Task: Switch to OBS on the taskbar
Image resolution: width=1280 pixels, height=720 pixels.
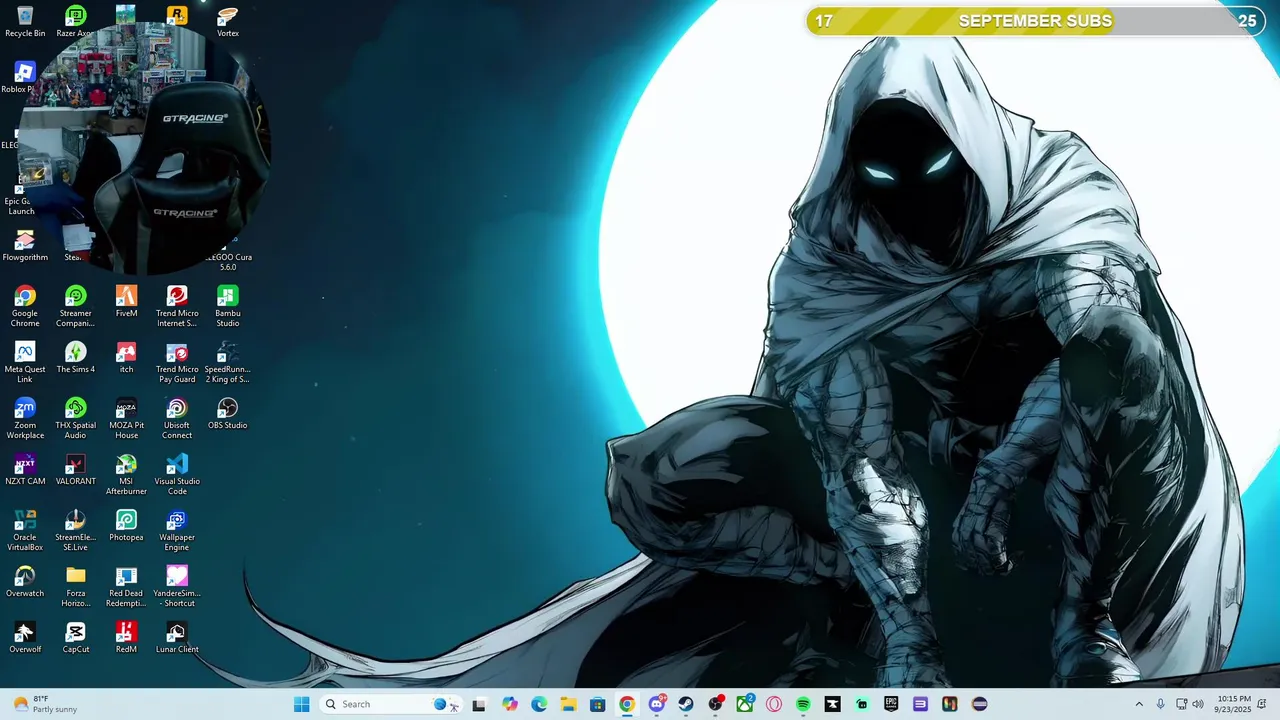Action: pos(716,704)
